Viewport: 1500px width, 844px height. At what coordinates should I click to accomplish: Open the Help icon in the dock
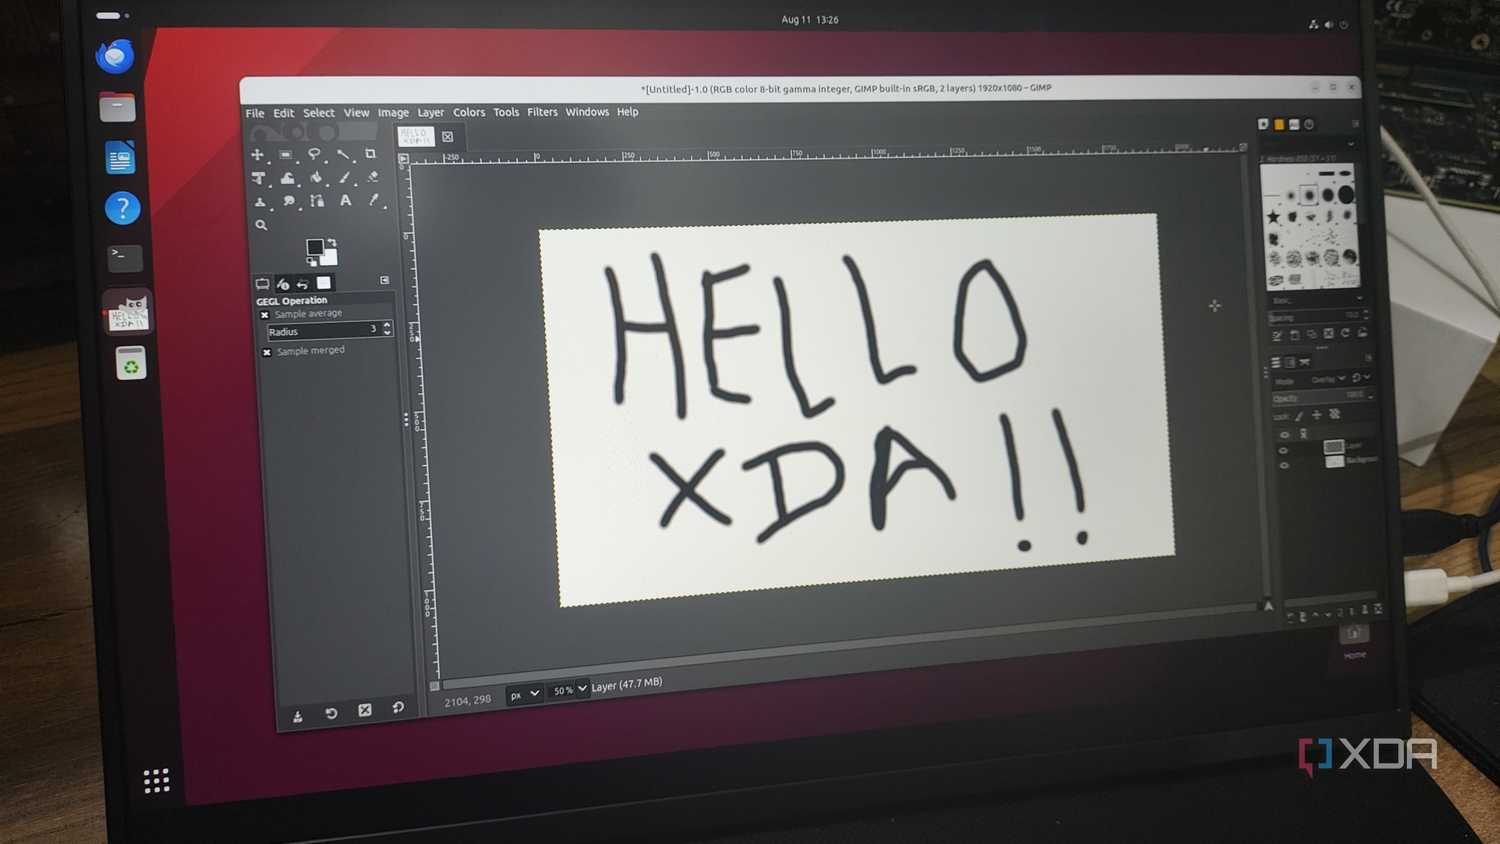(x=122, y=208)
